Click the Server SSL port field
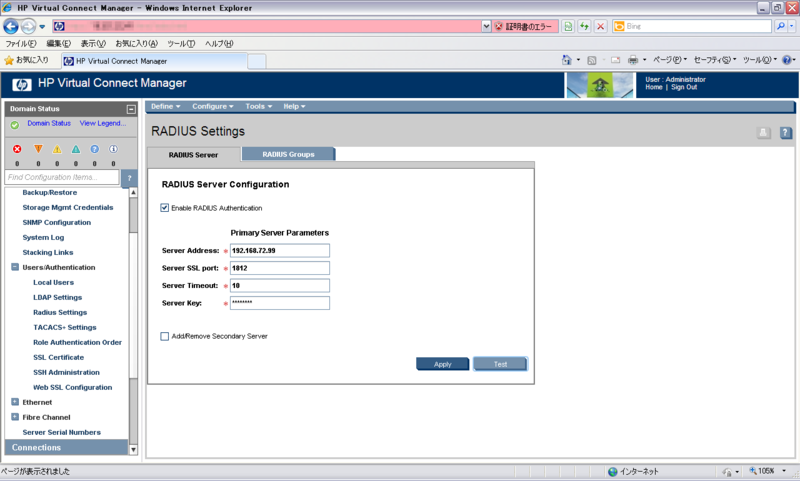 [280, 268]
